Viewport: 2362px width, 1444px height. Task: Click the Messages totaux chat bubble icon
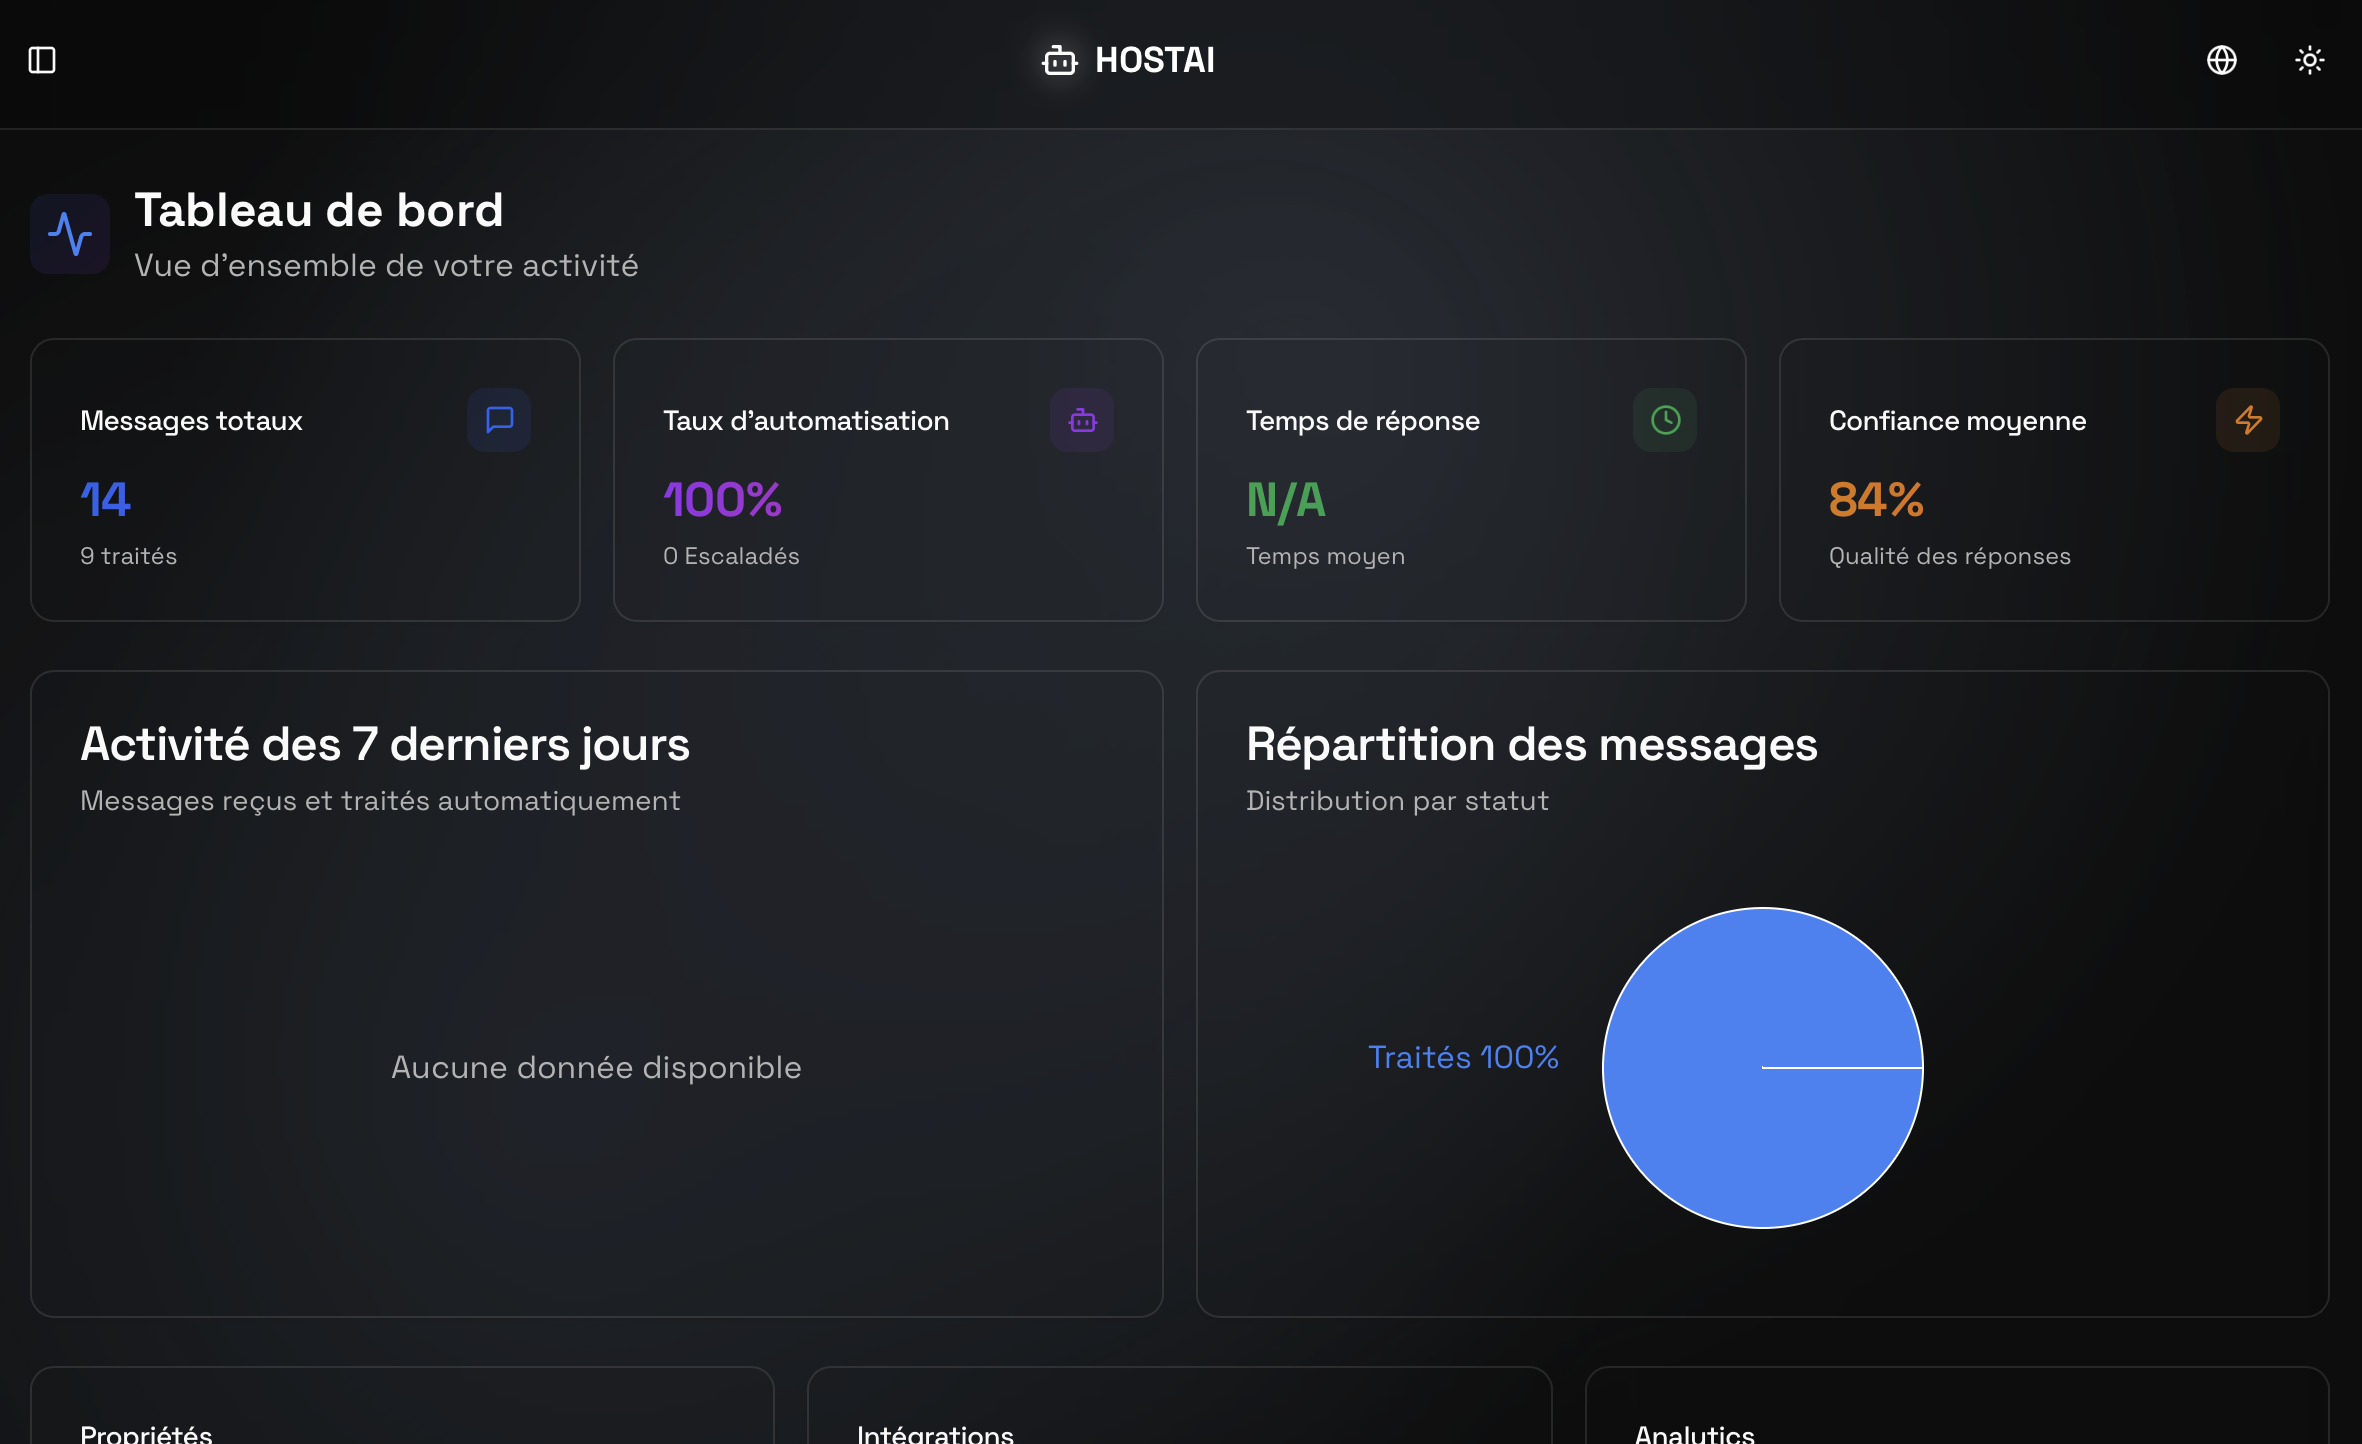(x=499, y=420)
